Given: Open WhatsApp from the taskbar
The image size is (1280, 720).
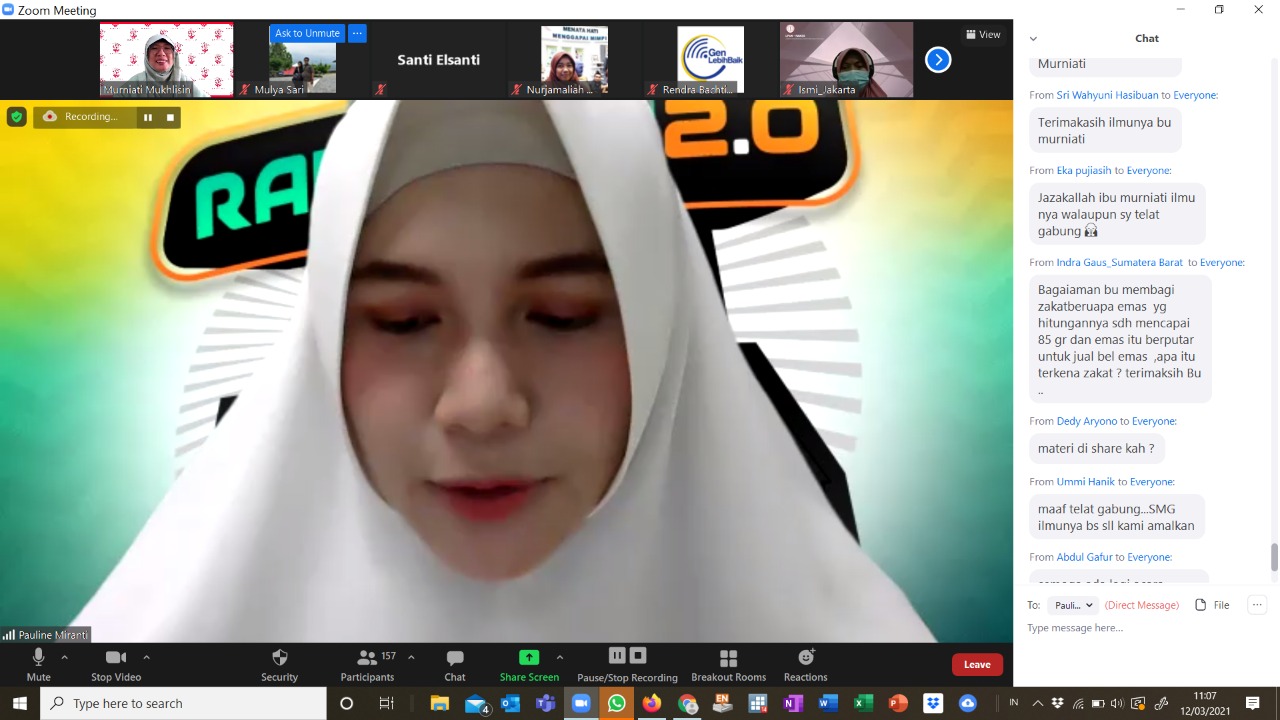Looking at the screenshot, I should click(616, 703).
